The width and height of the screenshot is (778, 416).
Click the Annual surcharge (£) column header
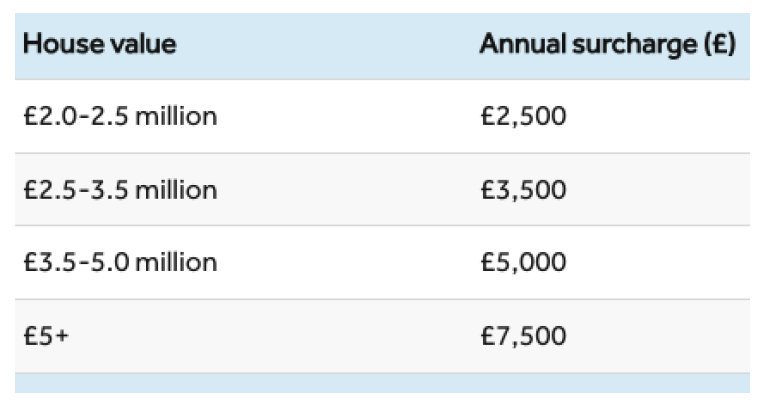607,45
